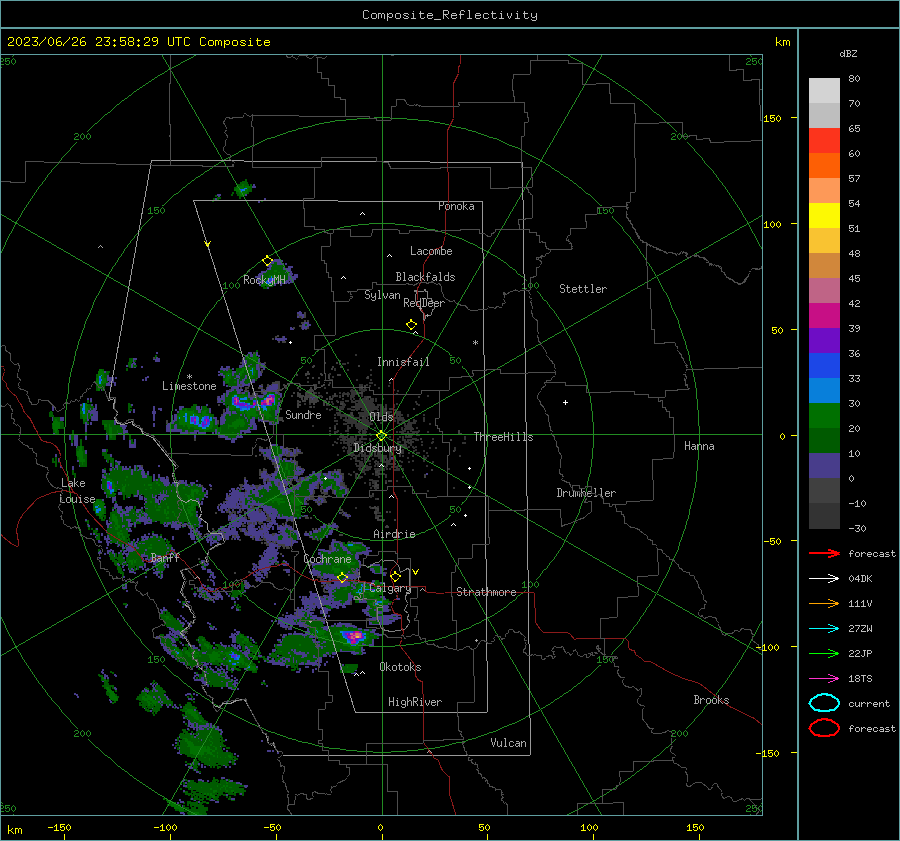Viewport: 900px width, 841px height.
Task: Click the cyan current ellipse icon
Action: (x=824, y=703)
